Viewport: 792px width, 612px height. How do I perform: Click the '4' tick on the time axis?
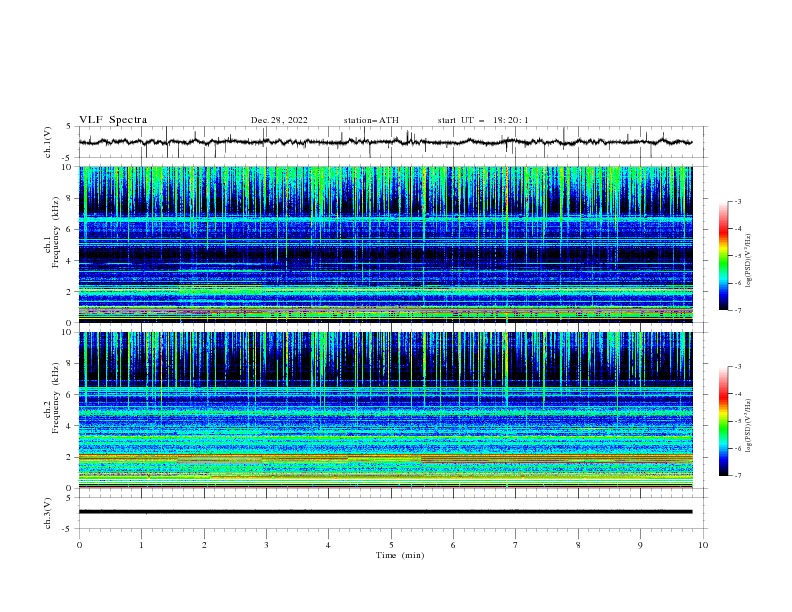click(x=328, y=545)
